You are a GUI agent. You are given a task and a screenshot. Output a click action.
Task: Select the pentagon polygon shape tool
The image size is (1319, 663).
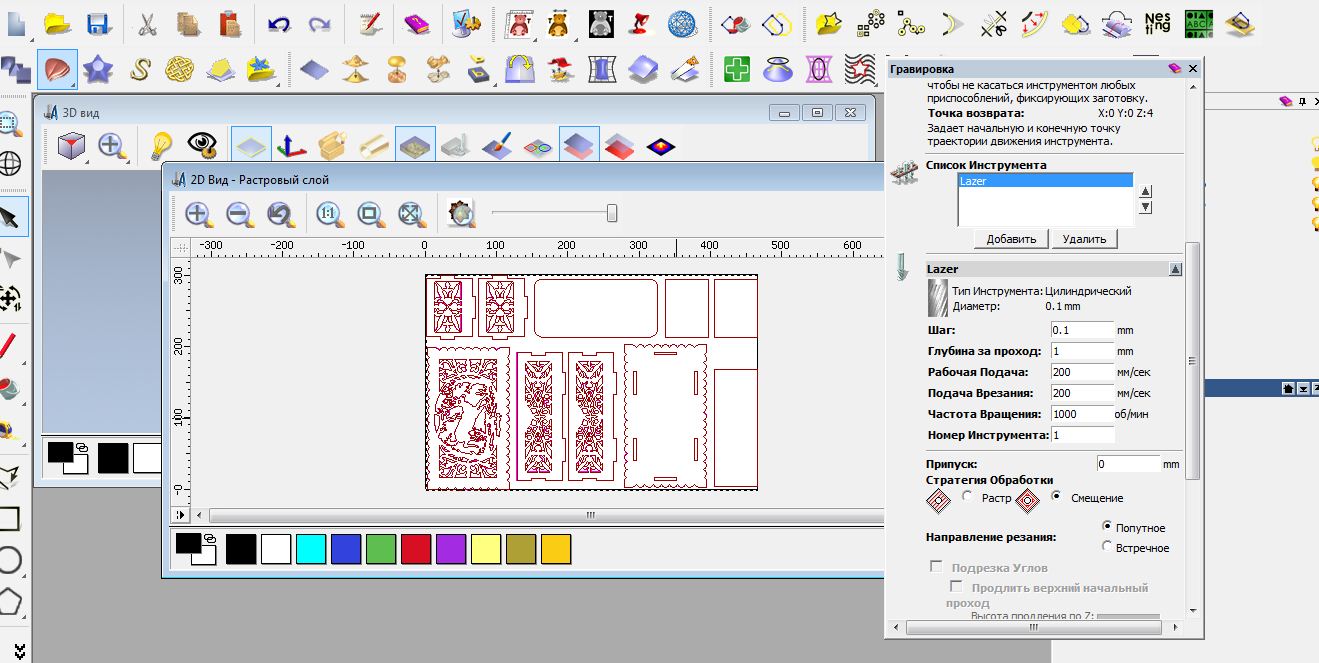click(x=8, y=601)
